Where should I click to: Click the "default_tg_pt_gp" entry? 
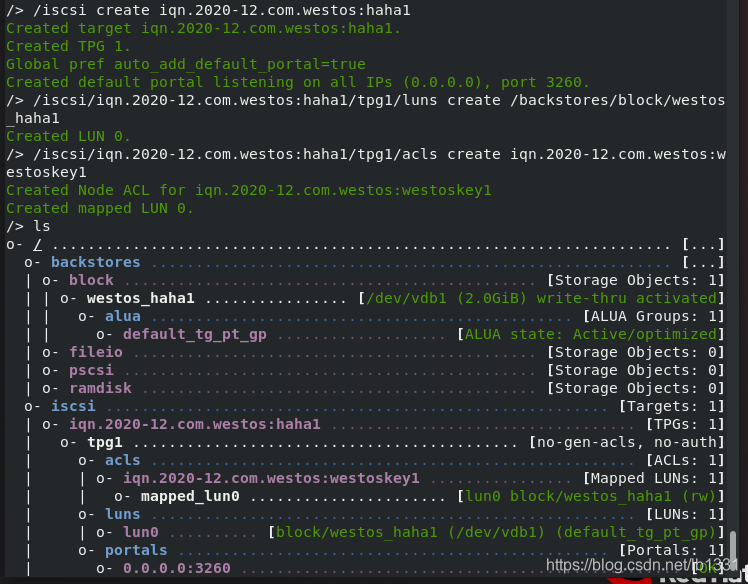[x=195, y=334]
